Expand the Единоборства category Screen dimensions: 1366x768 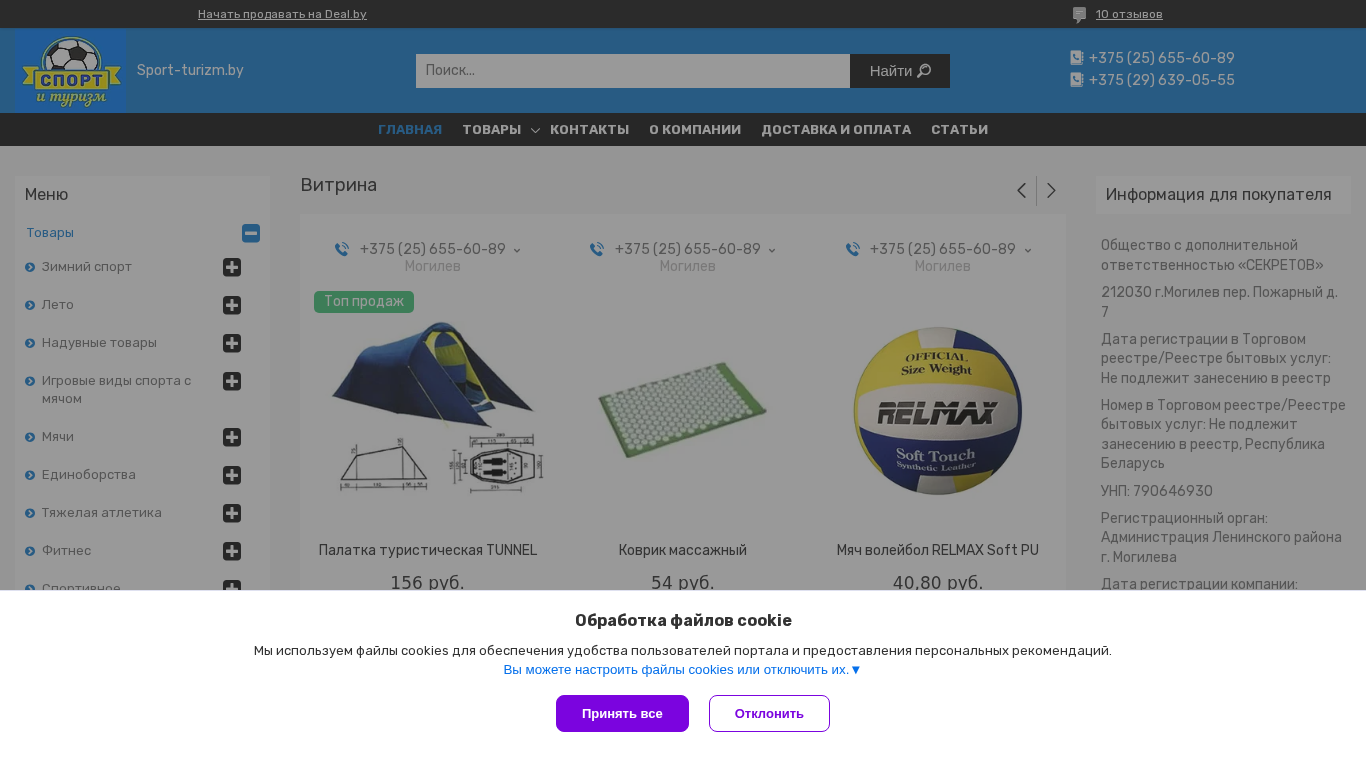(232, 475)
